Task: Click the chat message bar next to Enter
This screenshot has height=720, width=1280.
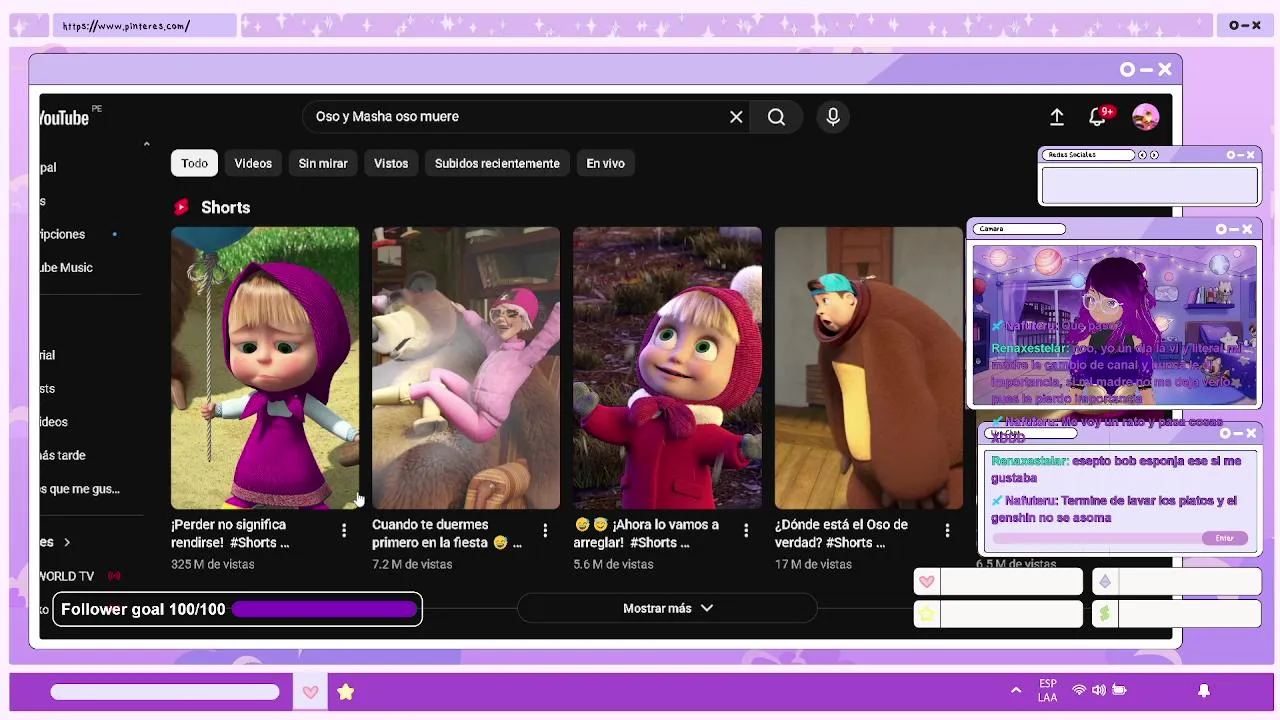Action: click(x=1097, y=538)
